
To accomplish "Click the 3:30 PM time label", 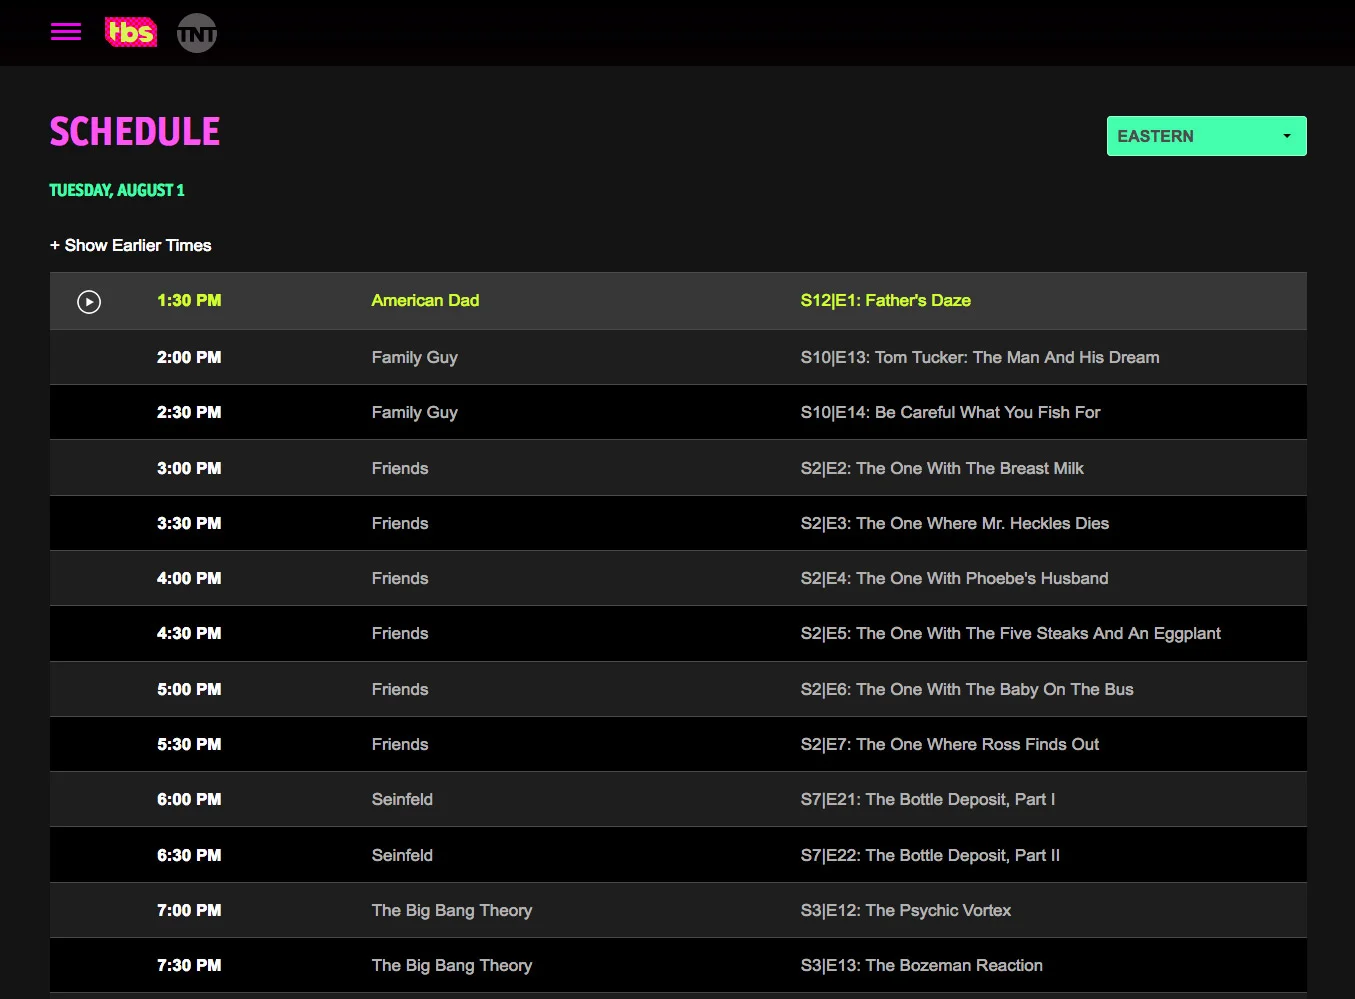I will coord(189,523).
